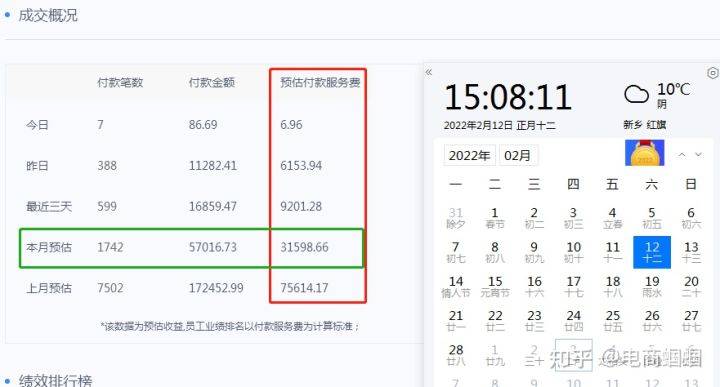Open the 2022年 year dropdown
This screenshot has height=387, width=720.
tap(469, 156)
